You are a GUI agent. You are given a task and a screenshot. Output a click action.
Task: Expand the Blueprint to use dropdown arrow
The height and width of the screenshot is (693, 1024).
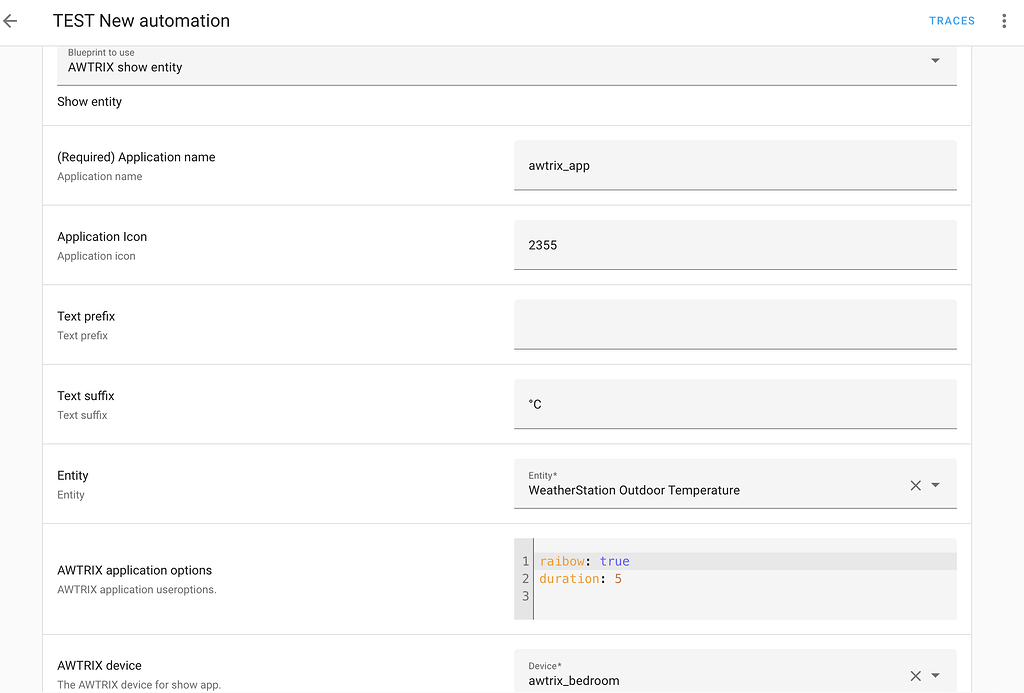(935, 61)
